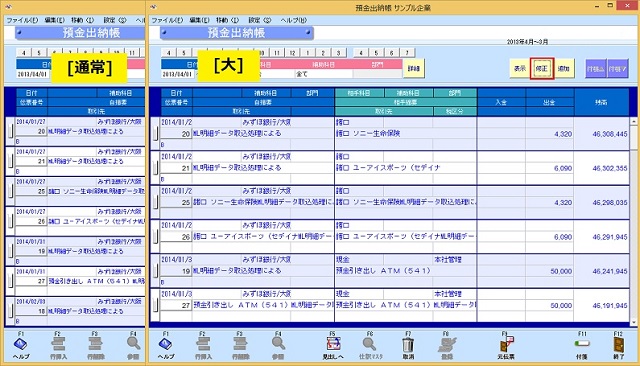Click the 修正 mode button
The image size is (640, 366).
point(542,69)
